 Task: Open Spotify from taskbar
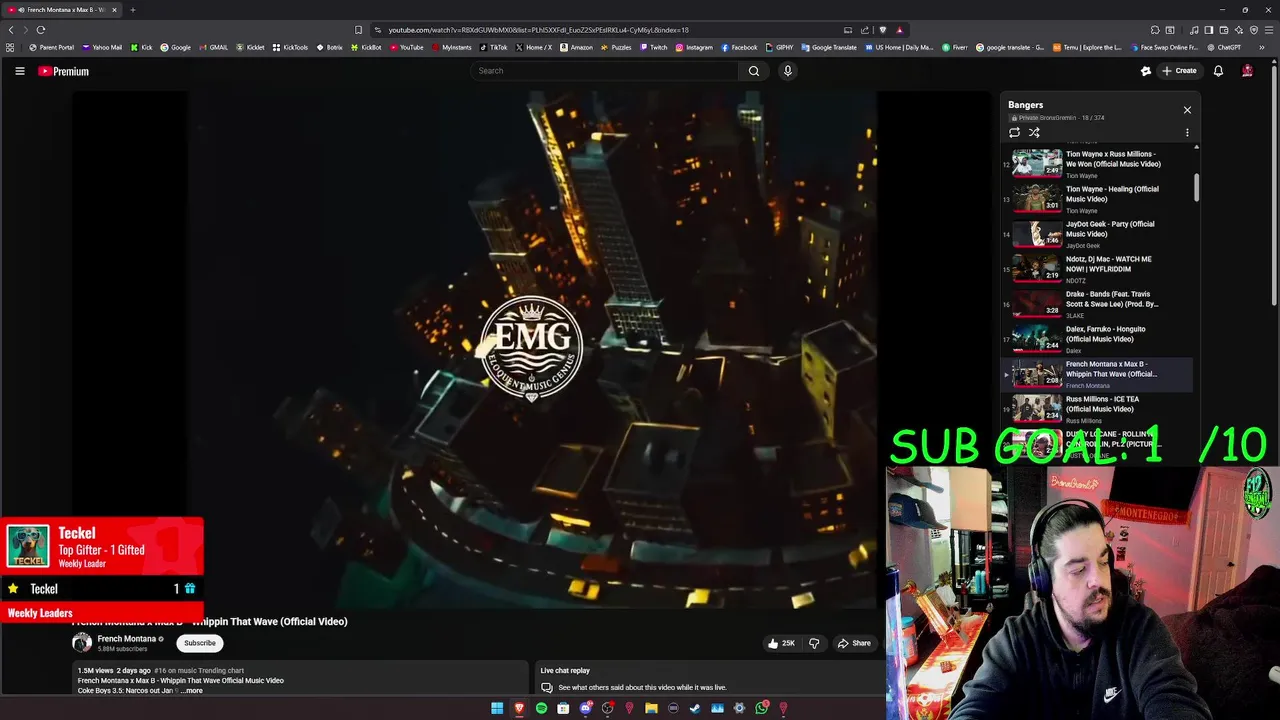pos(541,708)
